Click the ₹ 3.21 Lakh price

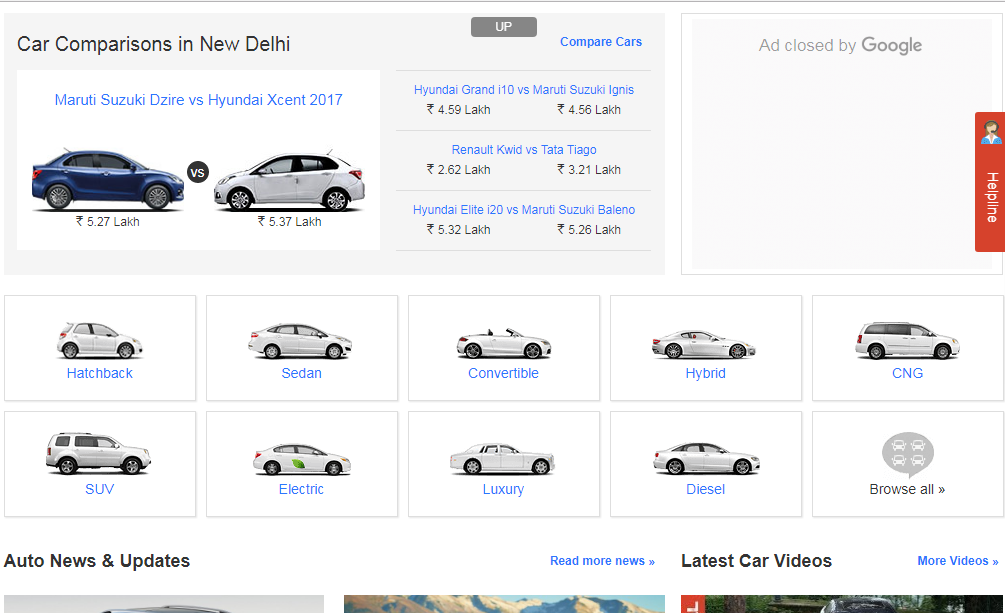click(589, 170)
